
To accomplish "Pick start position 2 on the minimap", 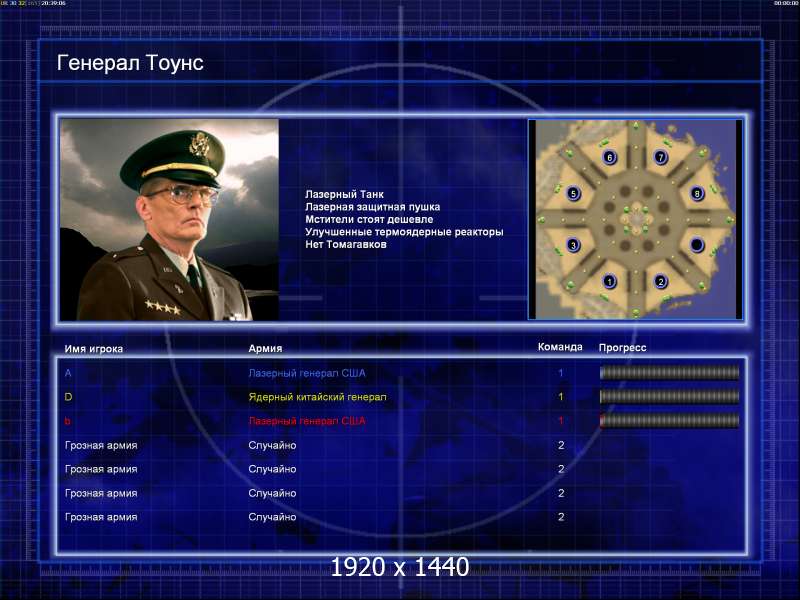I will tap(661, 281).
